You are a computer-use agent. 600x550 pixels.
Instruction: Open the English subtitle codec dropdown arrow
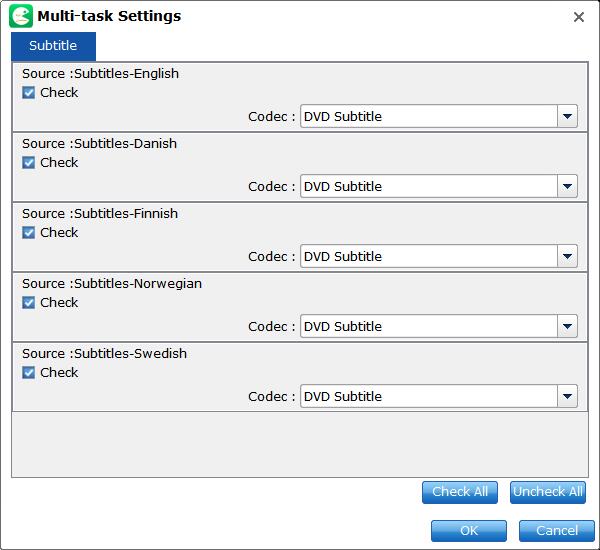point(567,116)
